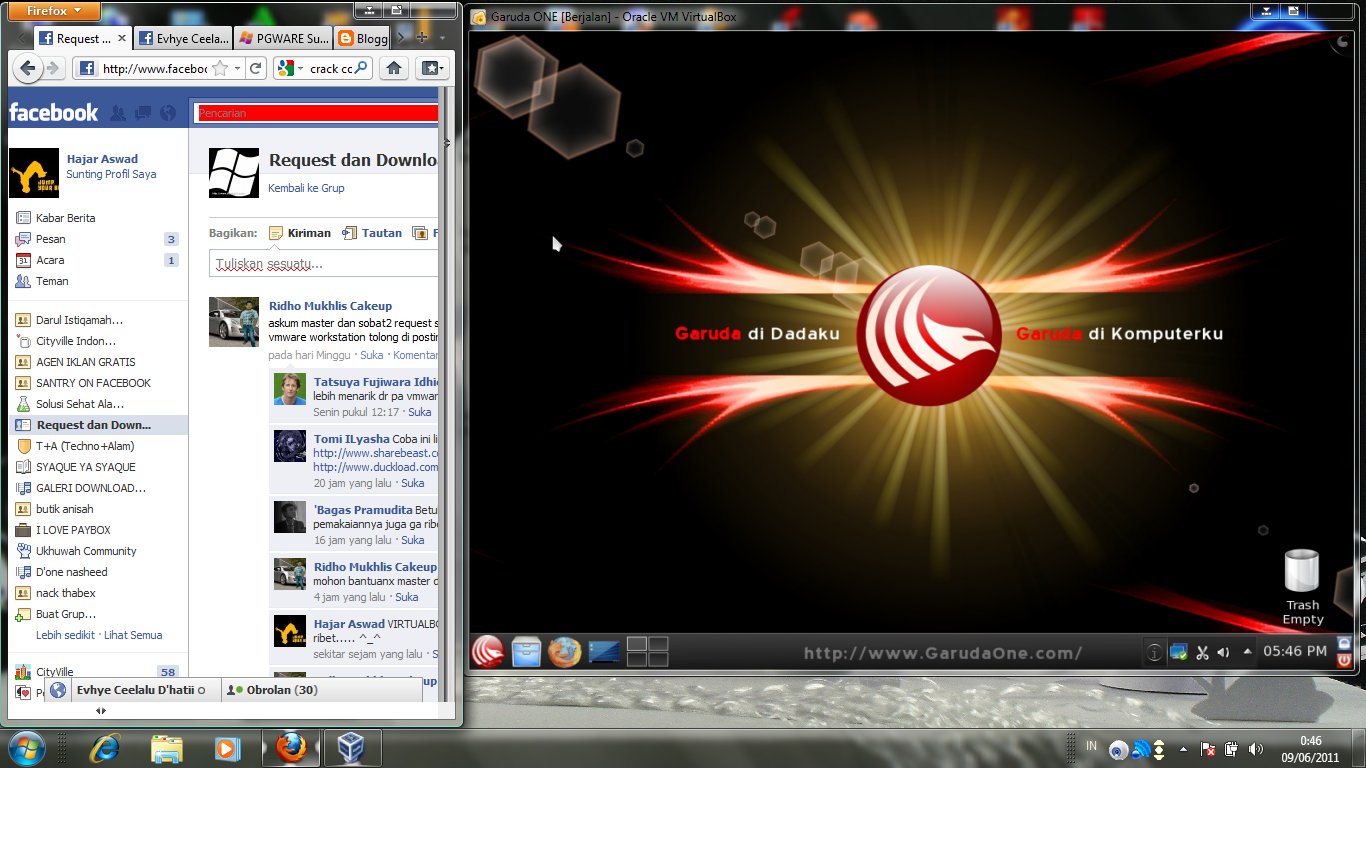Bookmark this page with the star icon
This screenshot has height=852, width=1366.
point(220,68)
